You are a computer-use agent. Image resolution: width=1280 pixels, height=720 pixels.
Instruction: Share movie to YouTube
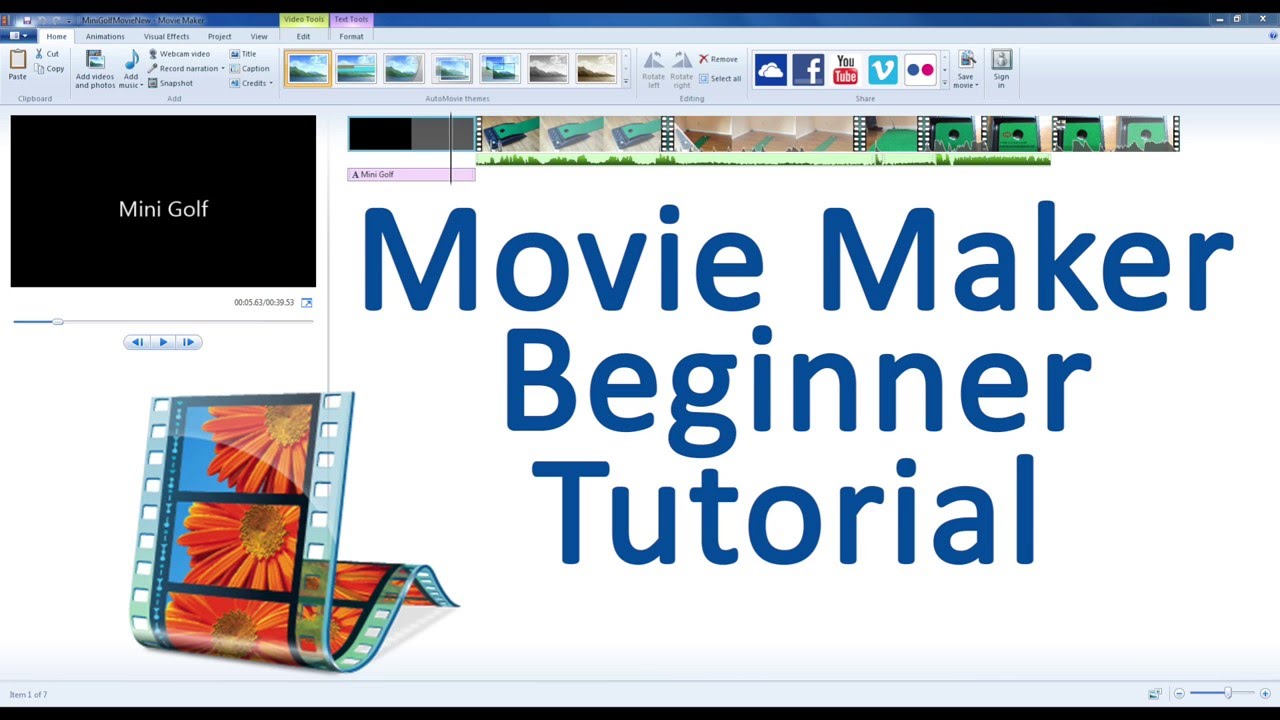846,70
